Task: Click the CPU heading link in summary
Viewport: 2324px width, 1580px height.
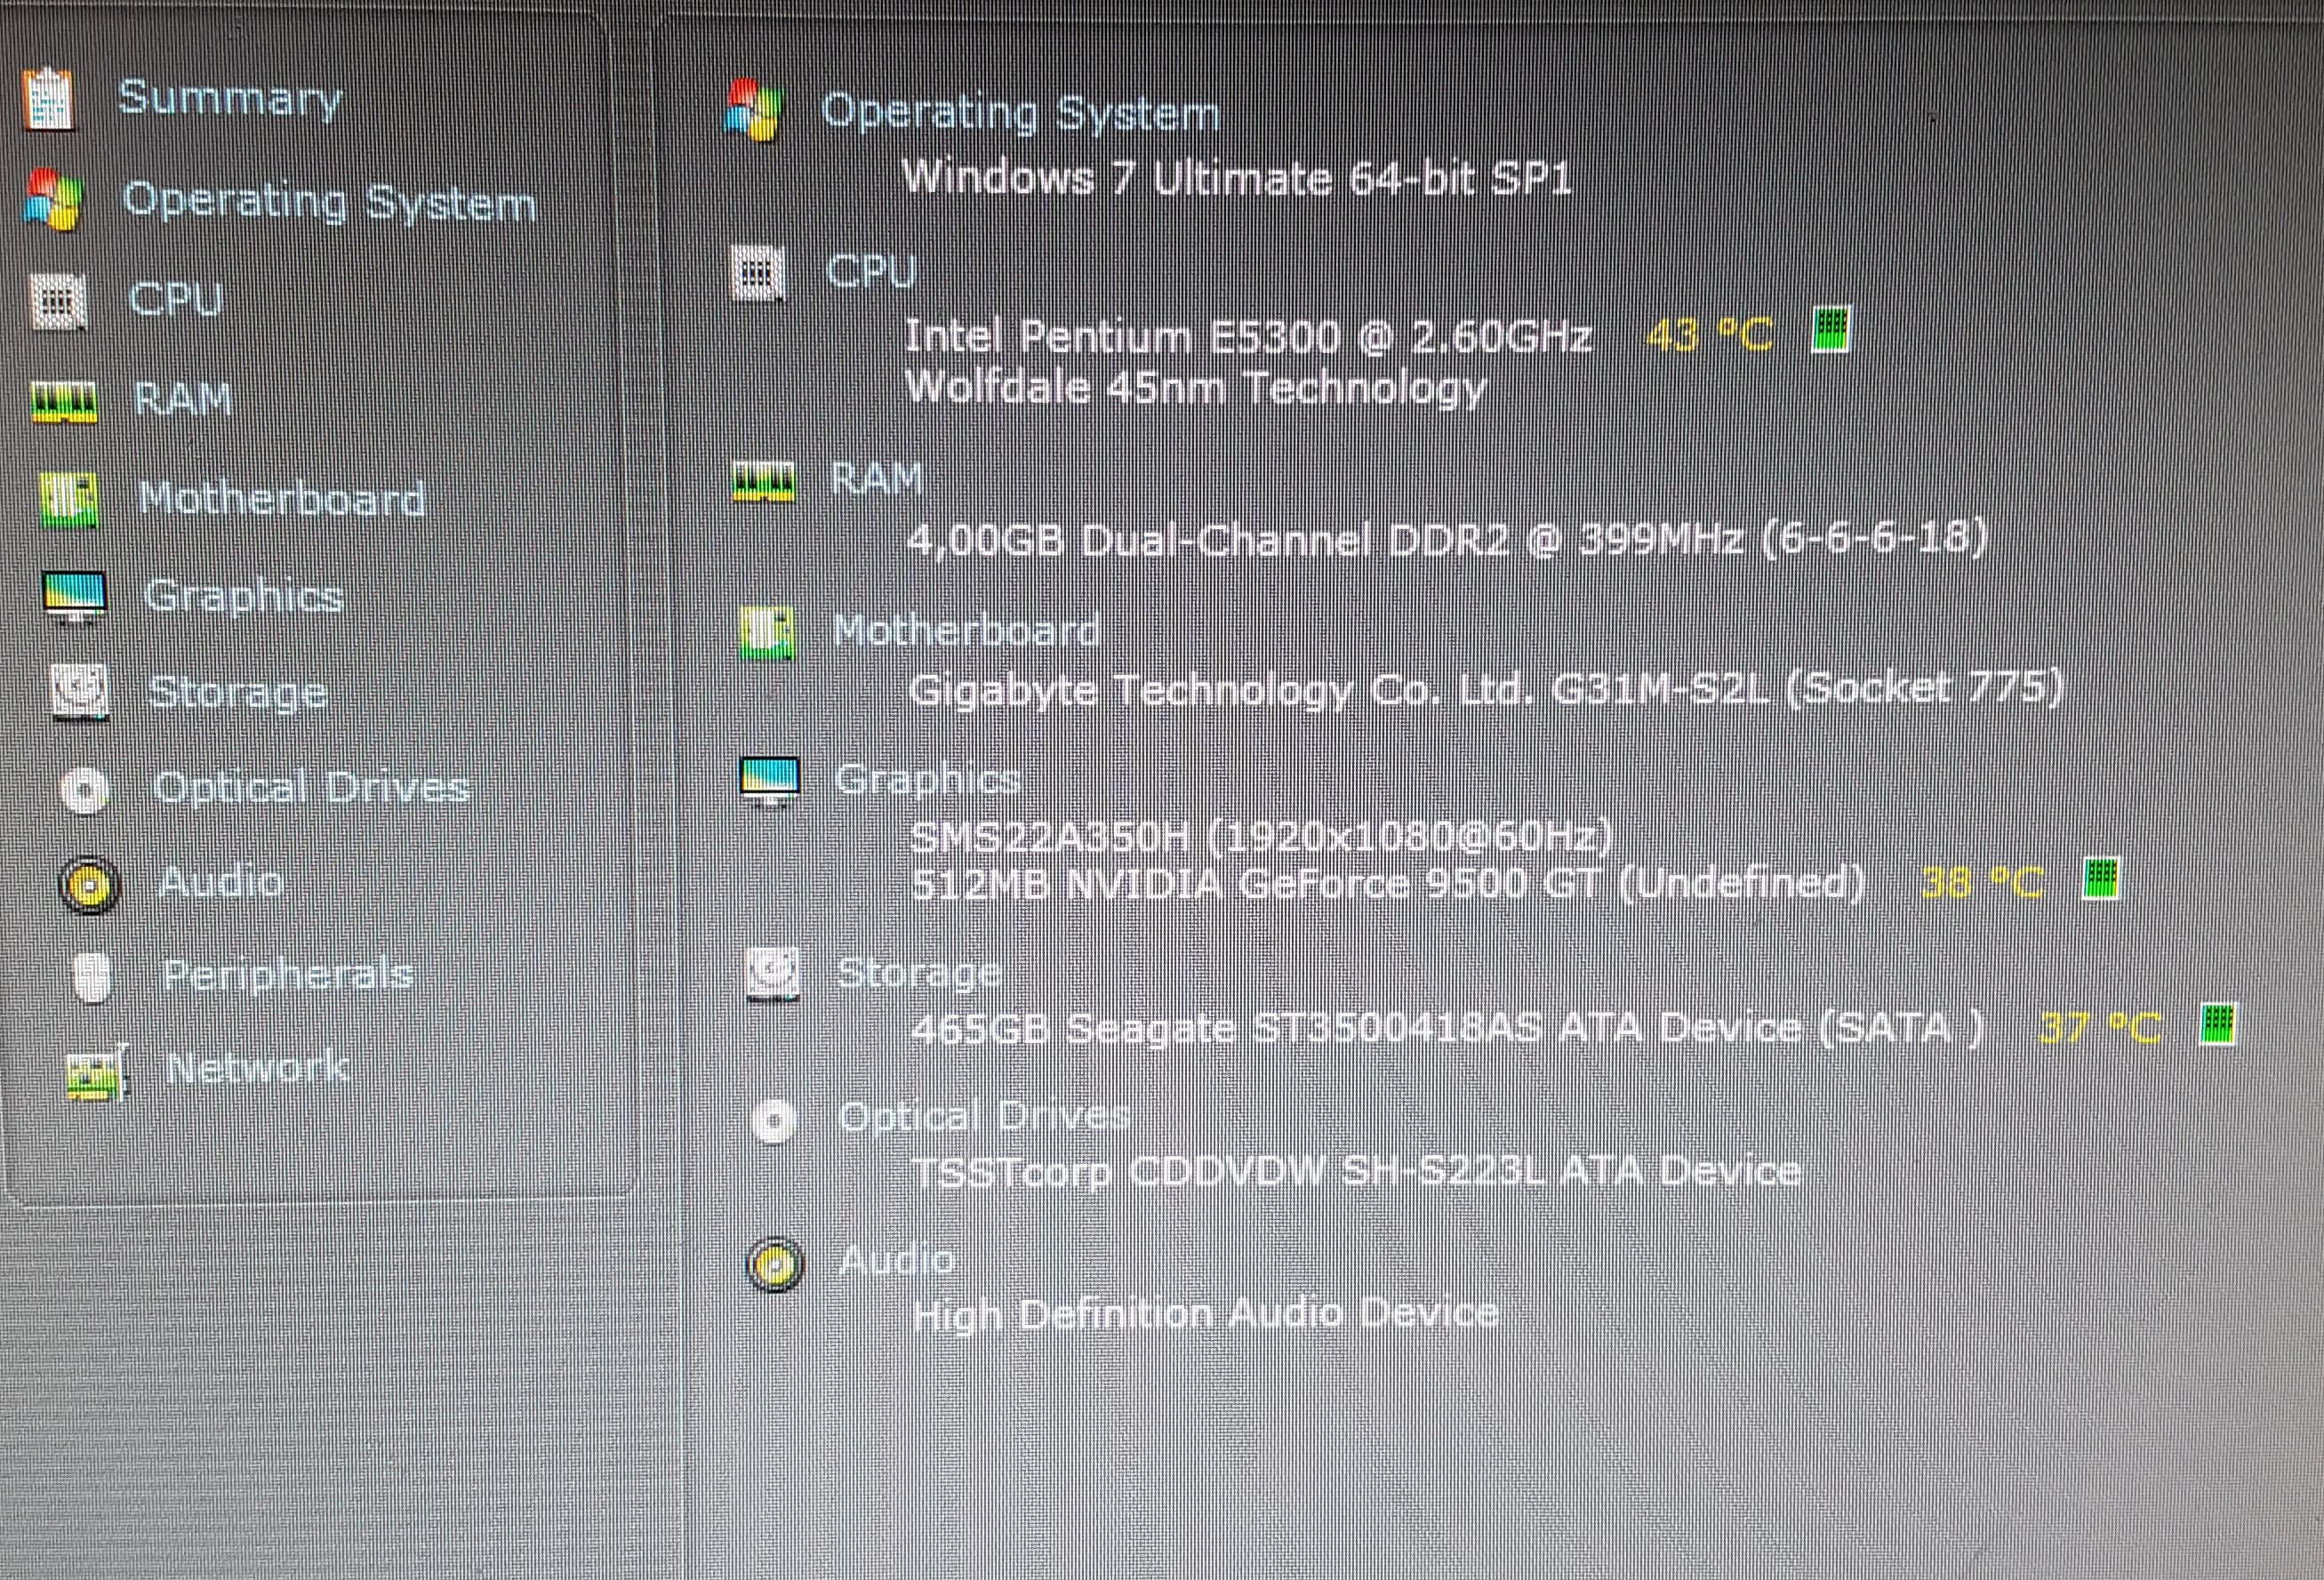Action: 871,270
